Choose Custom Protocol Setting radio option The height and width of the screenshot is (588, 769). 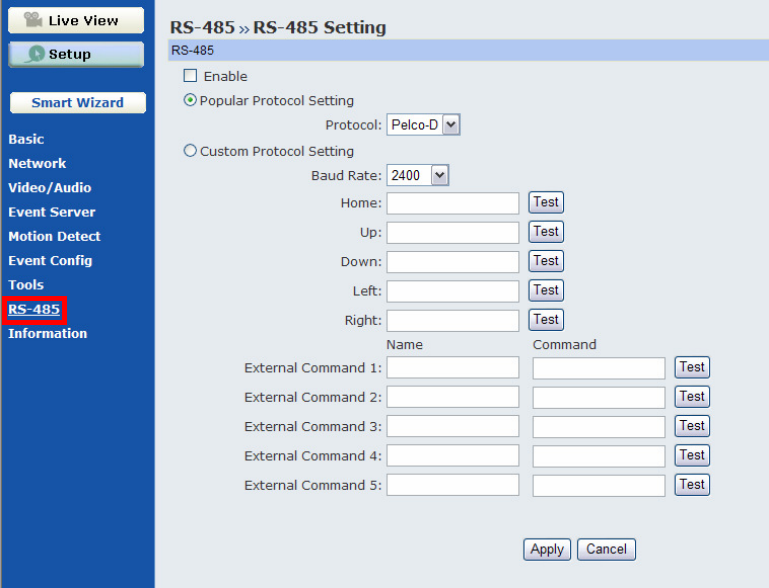(190, 151)
